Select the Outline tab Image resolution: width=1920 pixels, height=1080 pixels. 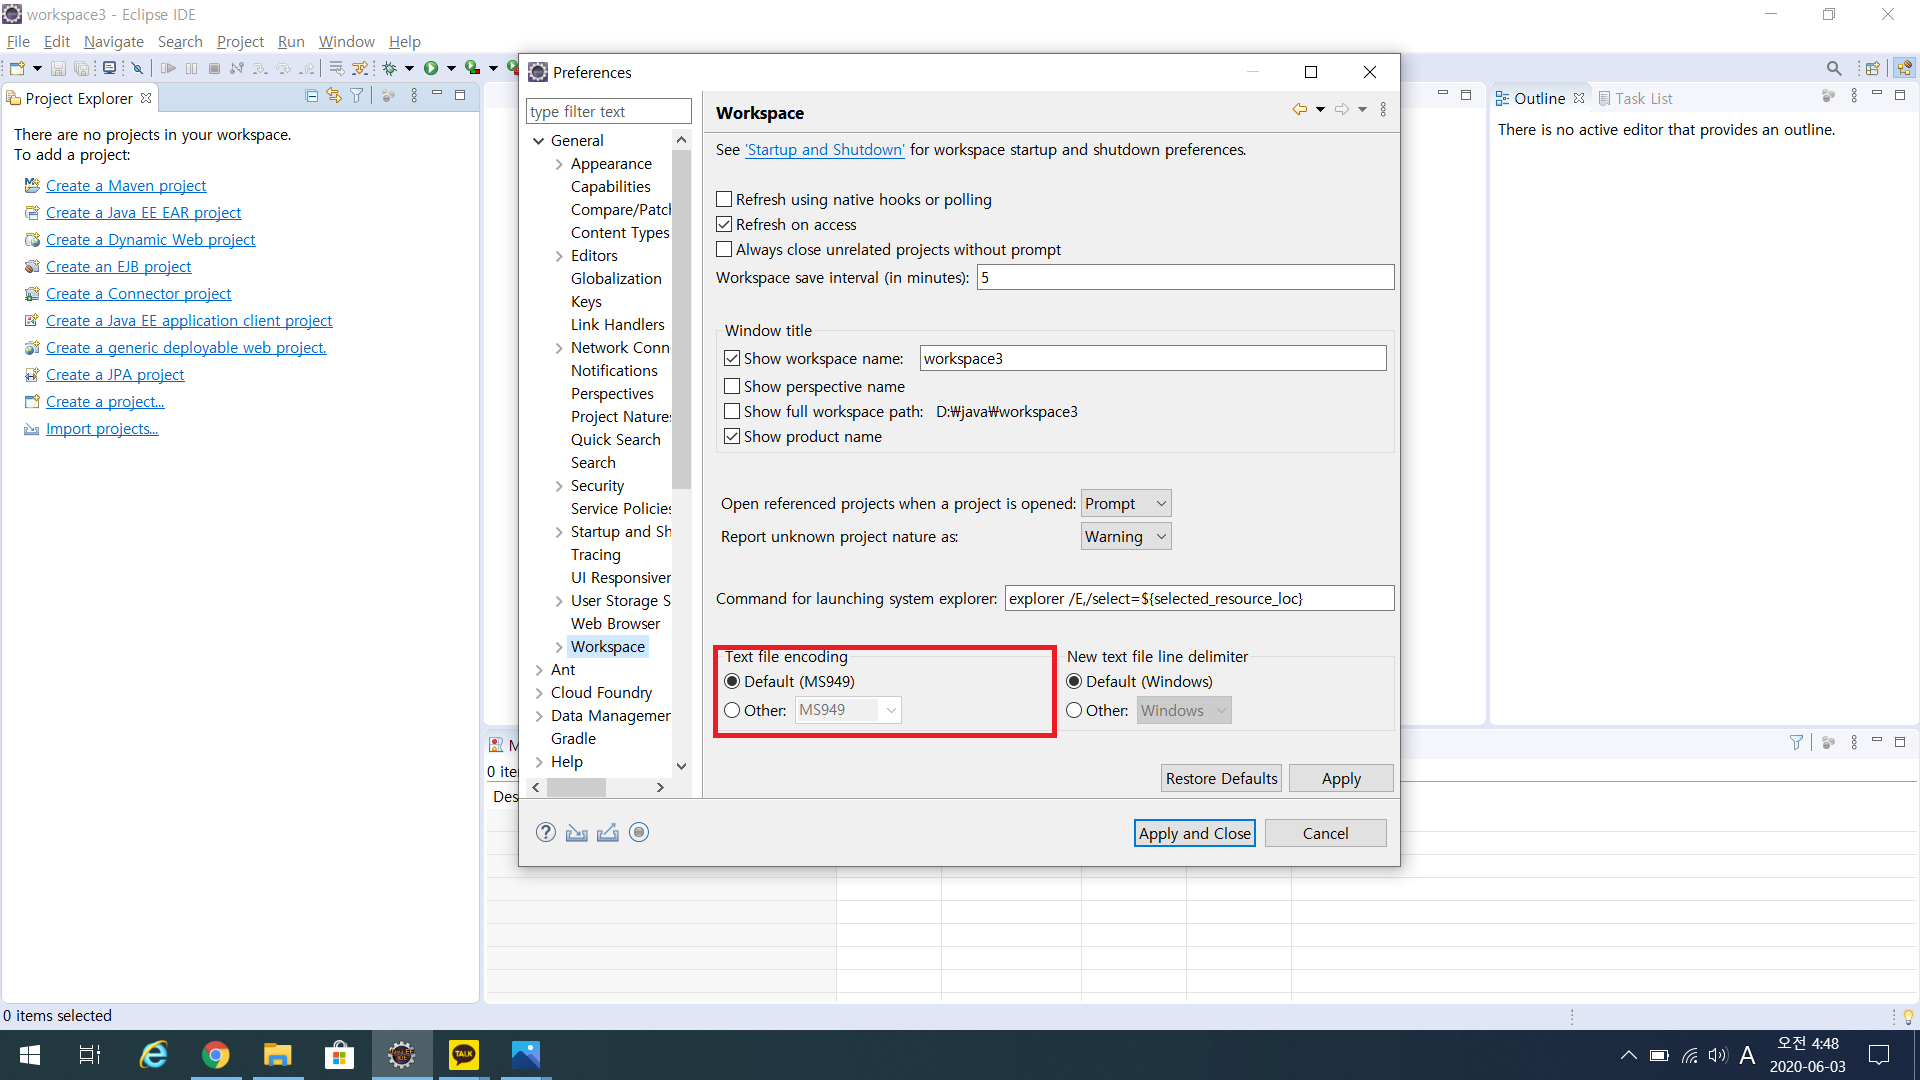click(1540, 98)
